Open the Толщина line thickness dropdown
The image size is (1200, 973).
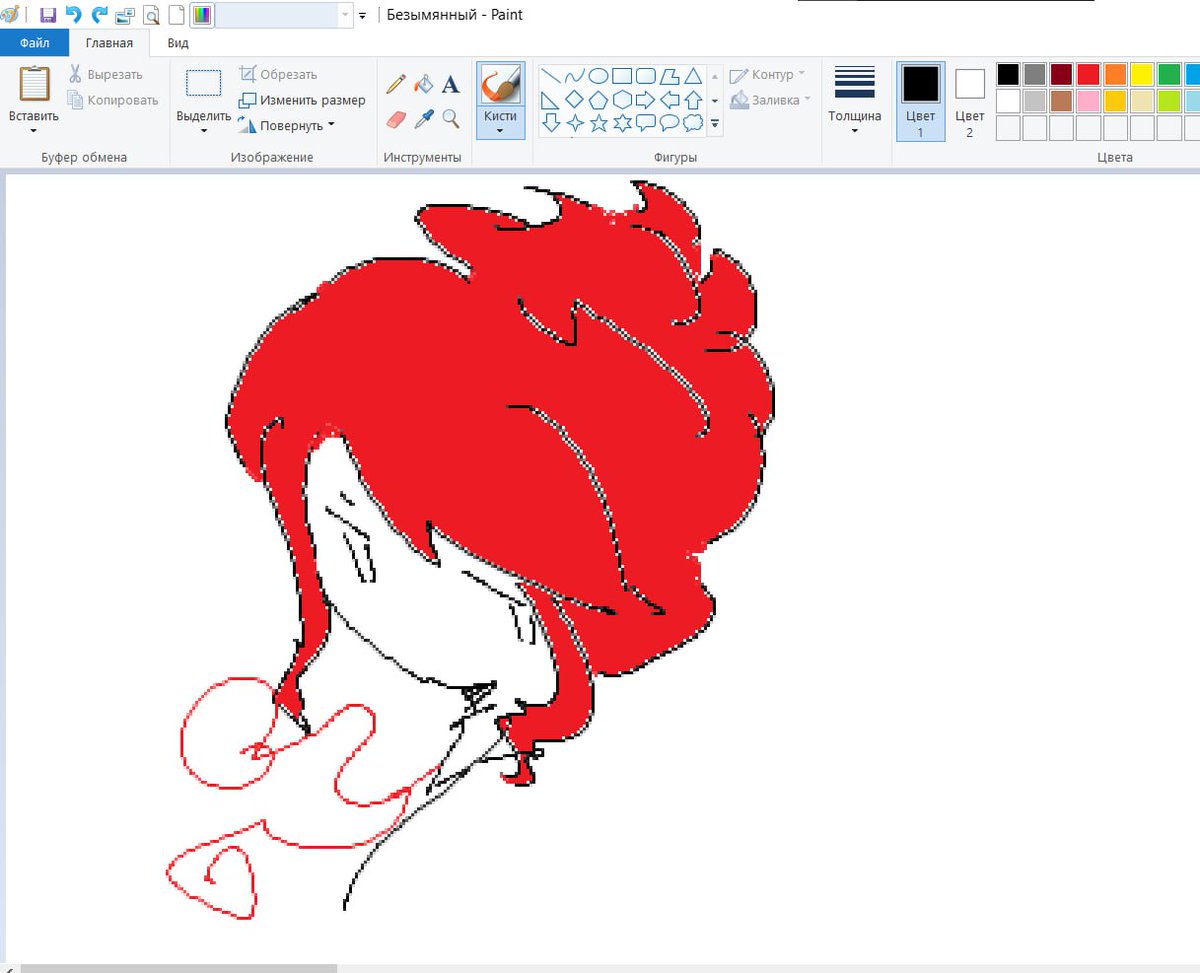point(855,100)
